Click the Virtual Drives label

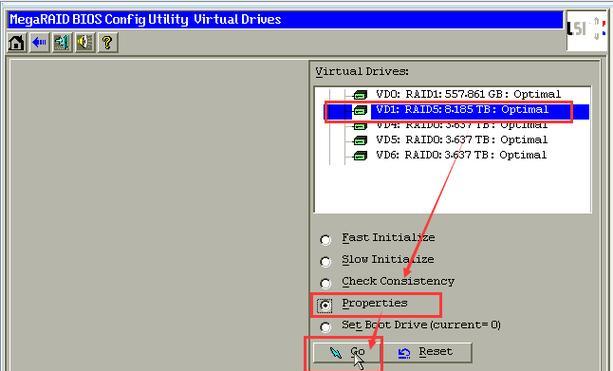pyautogui.click(x=362, y=72)
